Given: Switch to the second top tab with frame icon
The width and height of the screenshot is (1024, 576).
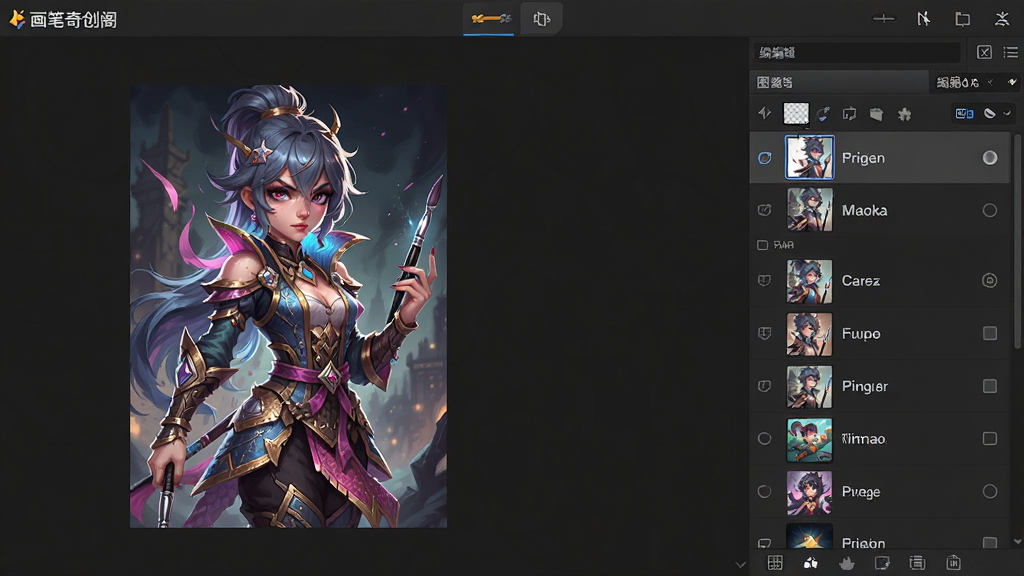Looking at the screenshot, I should click(541, 19).
